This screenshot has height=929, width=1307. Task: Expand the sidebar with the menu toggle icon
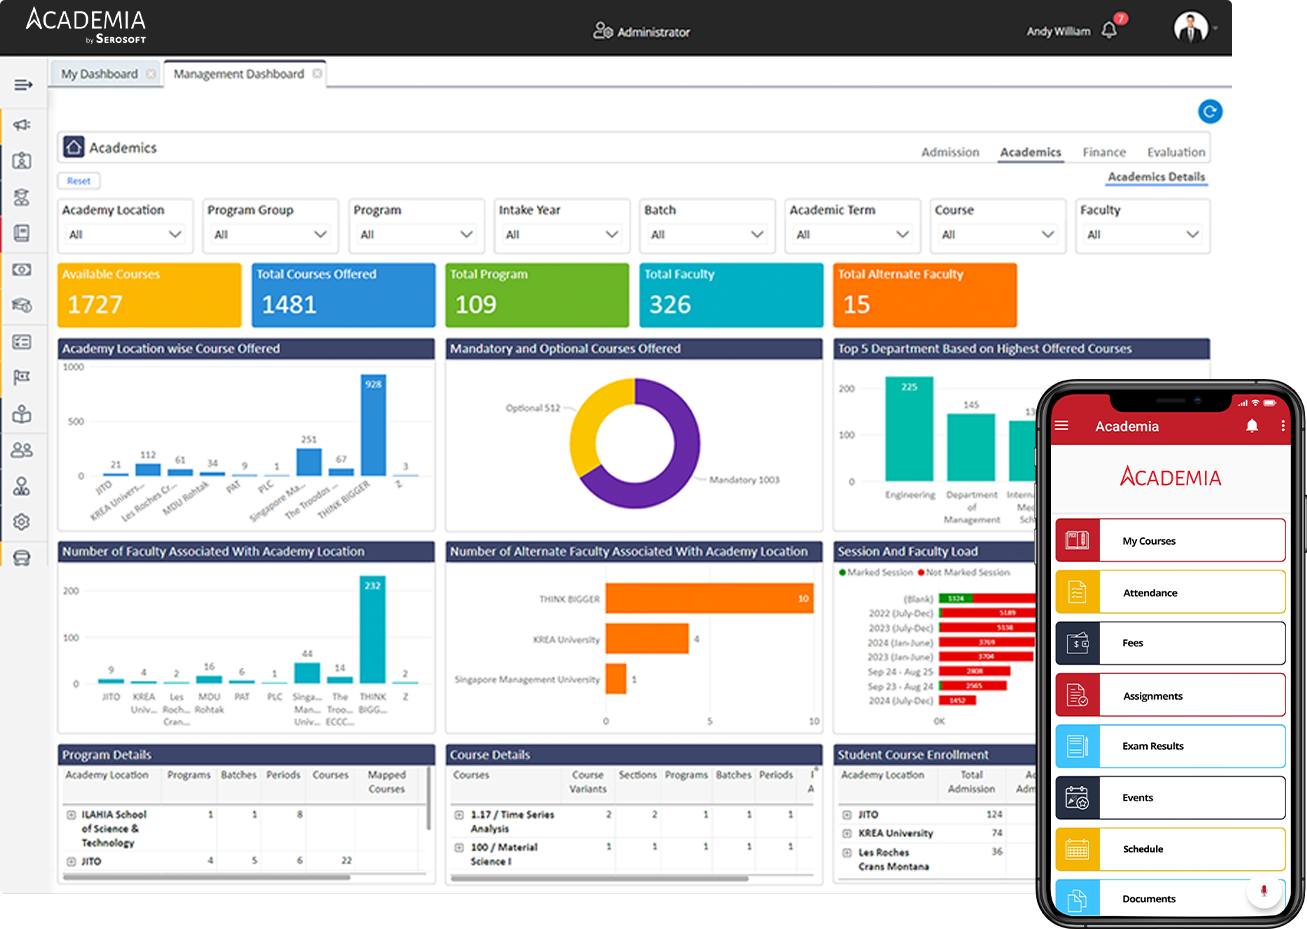pos(23,86)
